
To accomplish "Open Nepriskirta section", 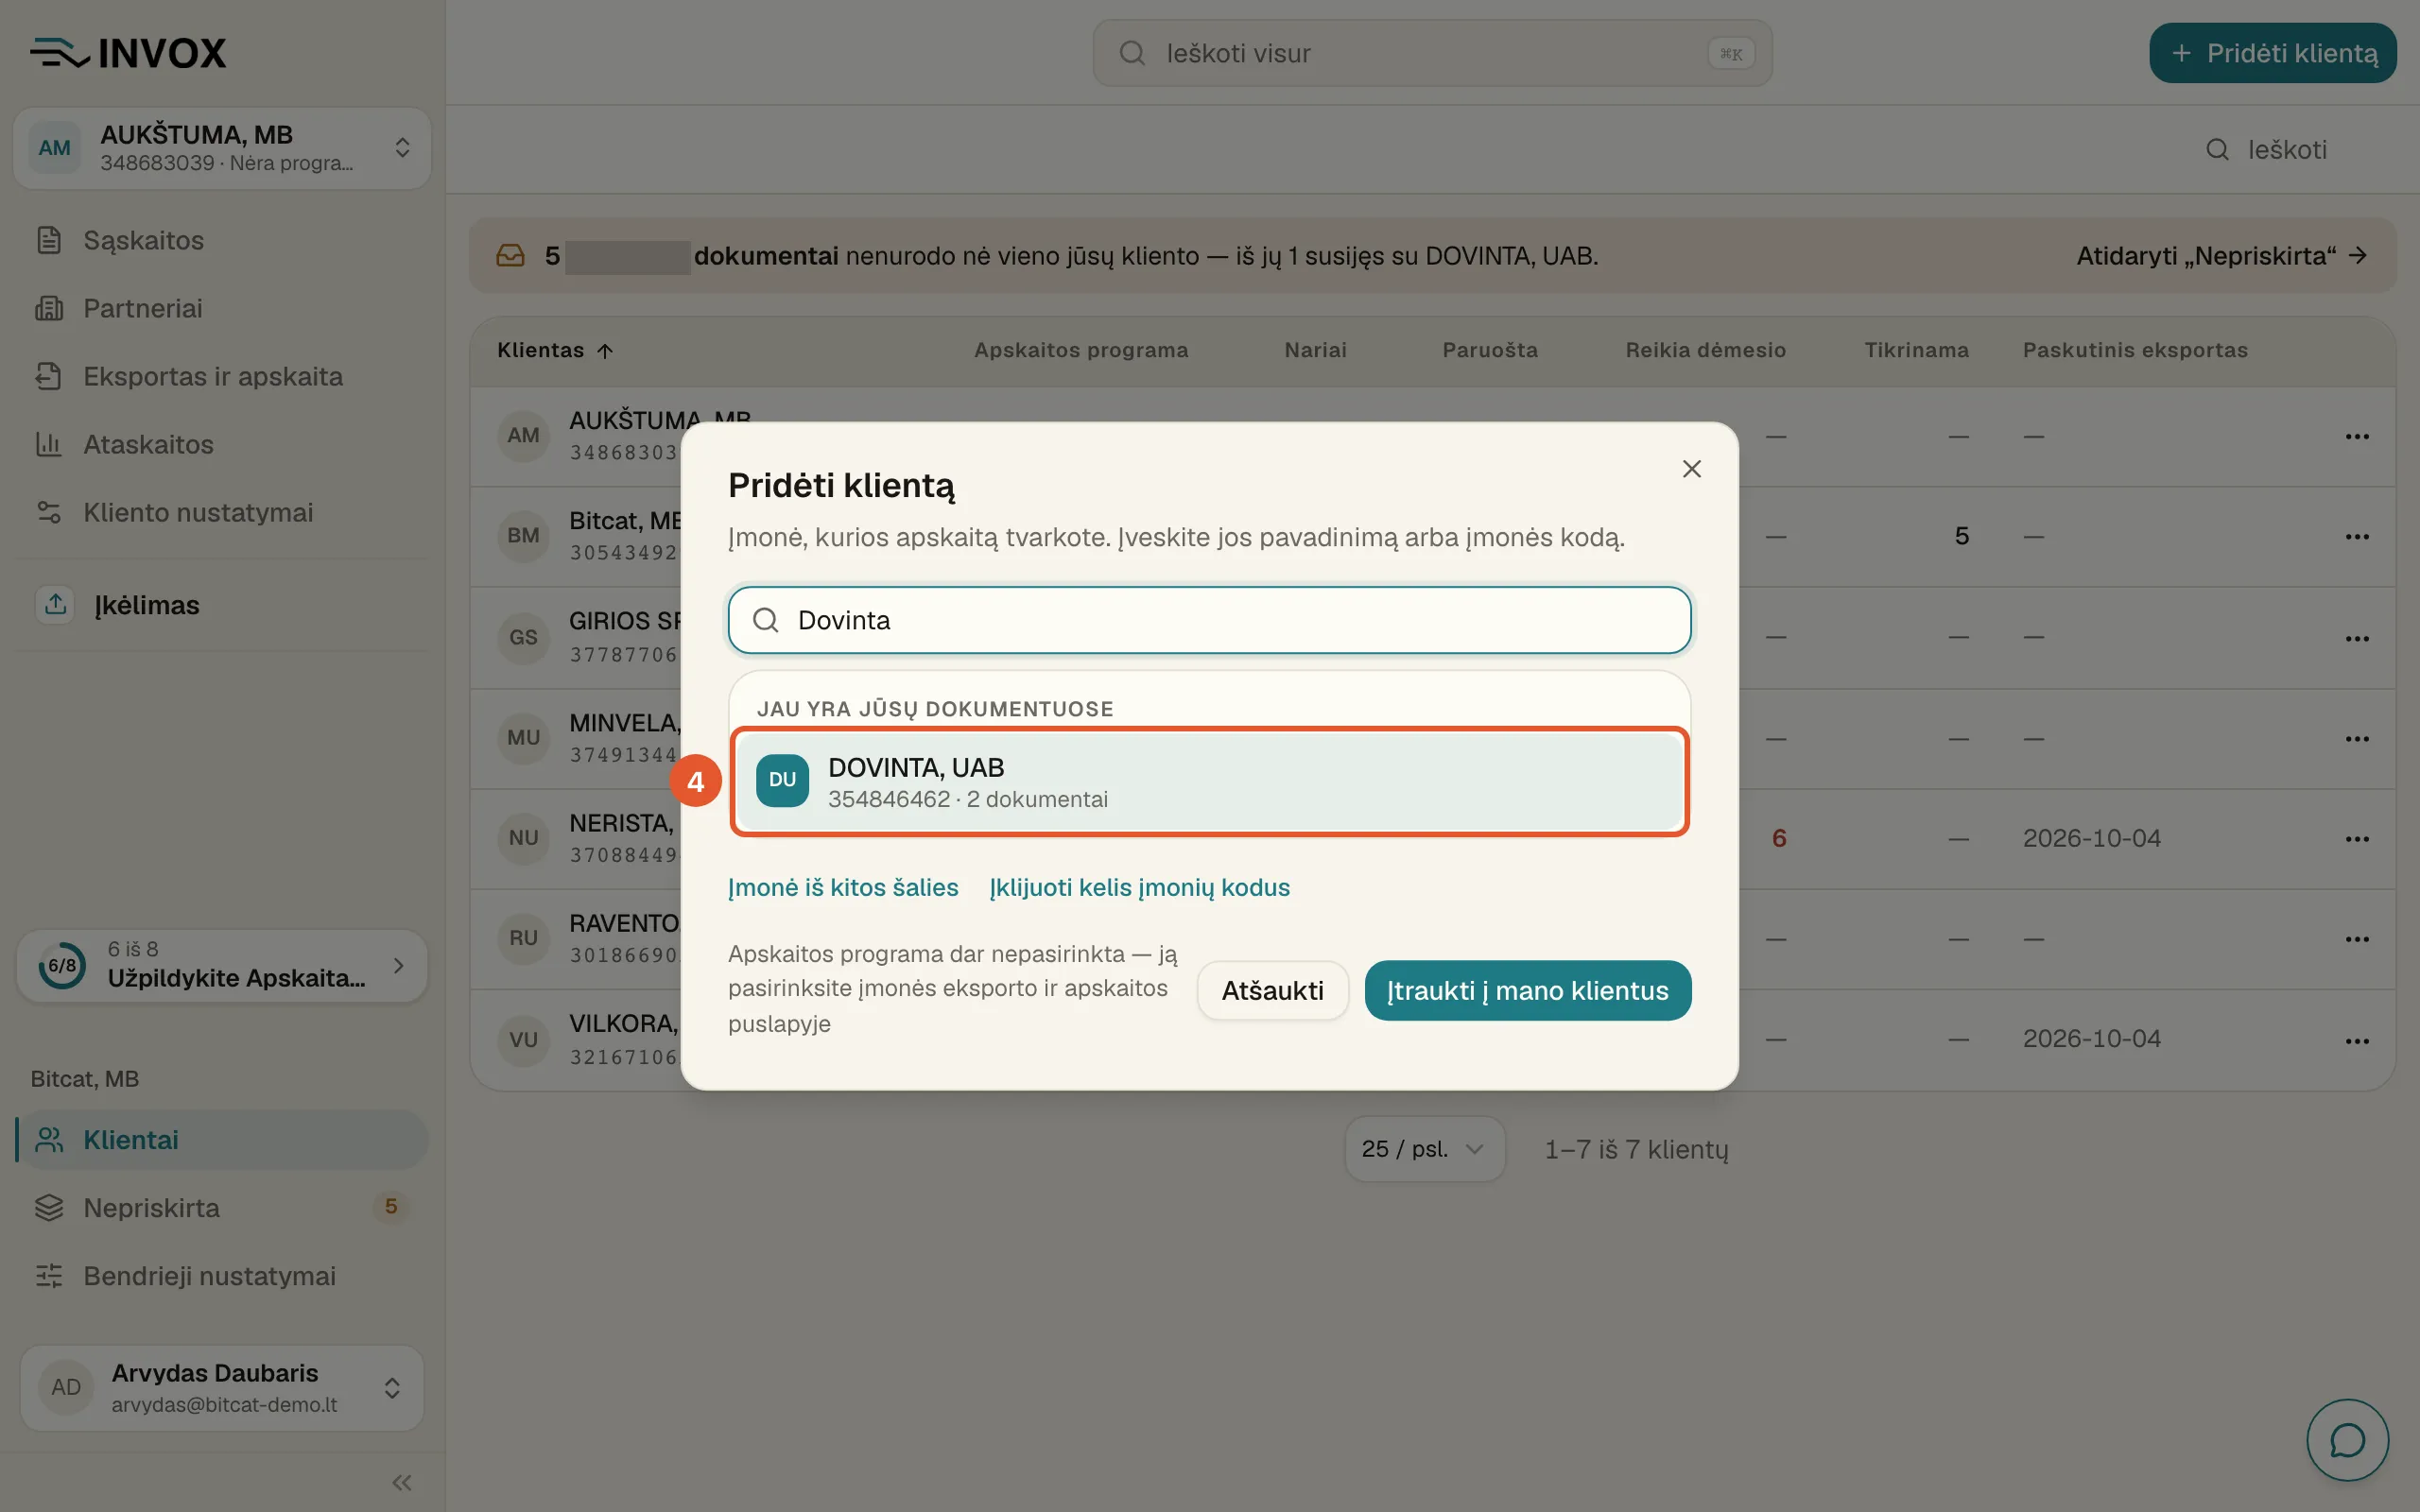I will [222, 1208].
